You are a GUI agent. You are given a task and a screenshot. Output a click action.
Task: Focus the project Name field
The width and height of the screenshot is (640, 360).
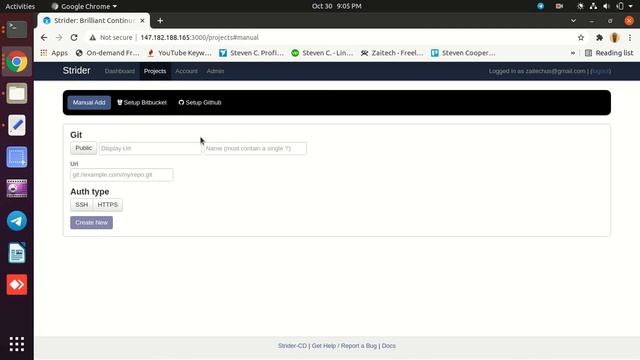pyautogui.click(x=255, y=148)
